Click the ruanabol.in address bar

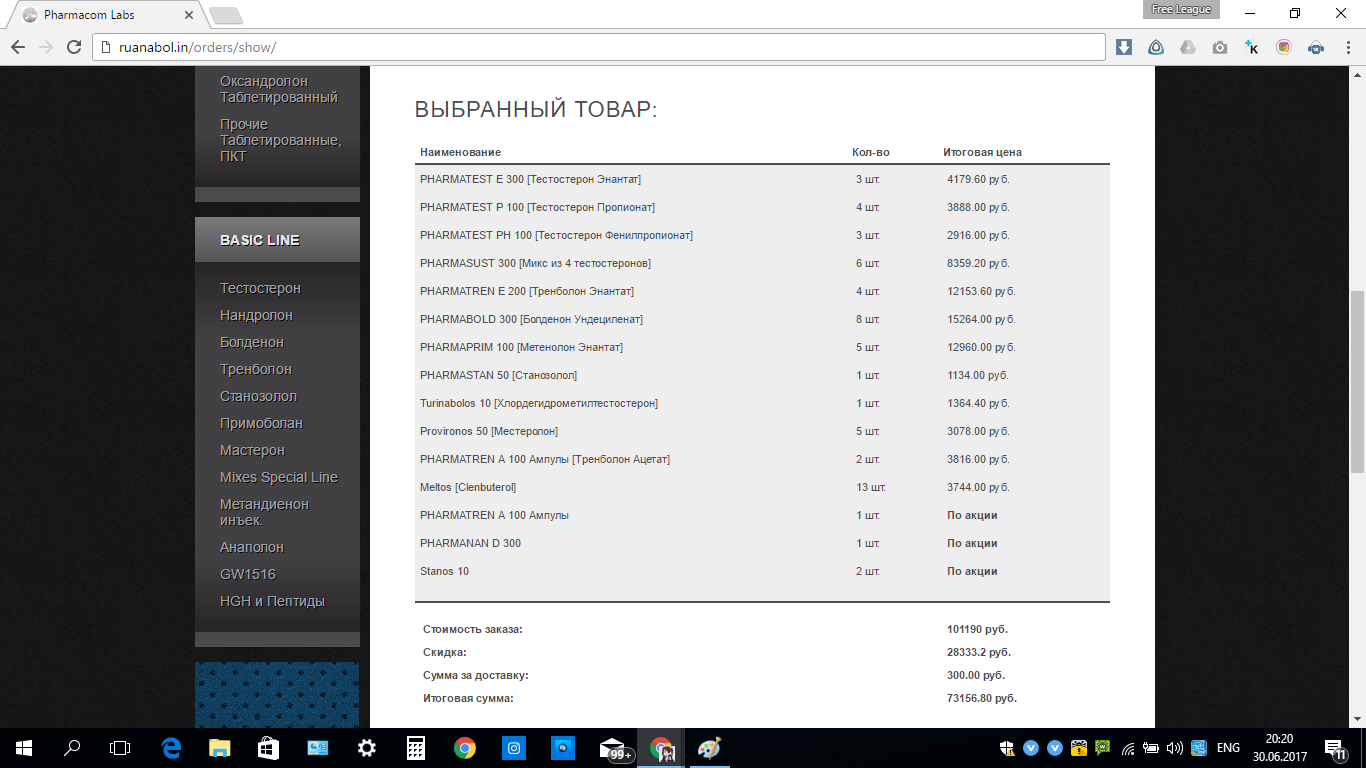tap(600, 47)
